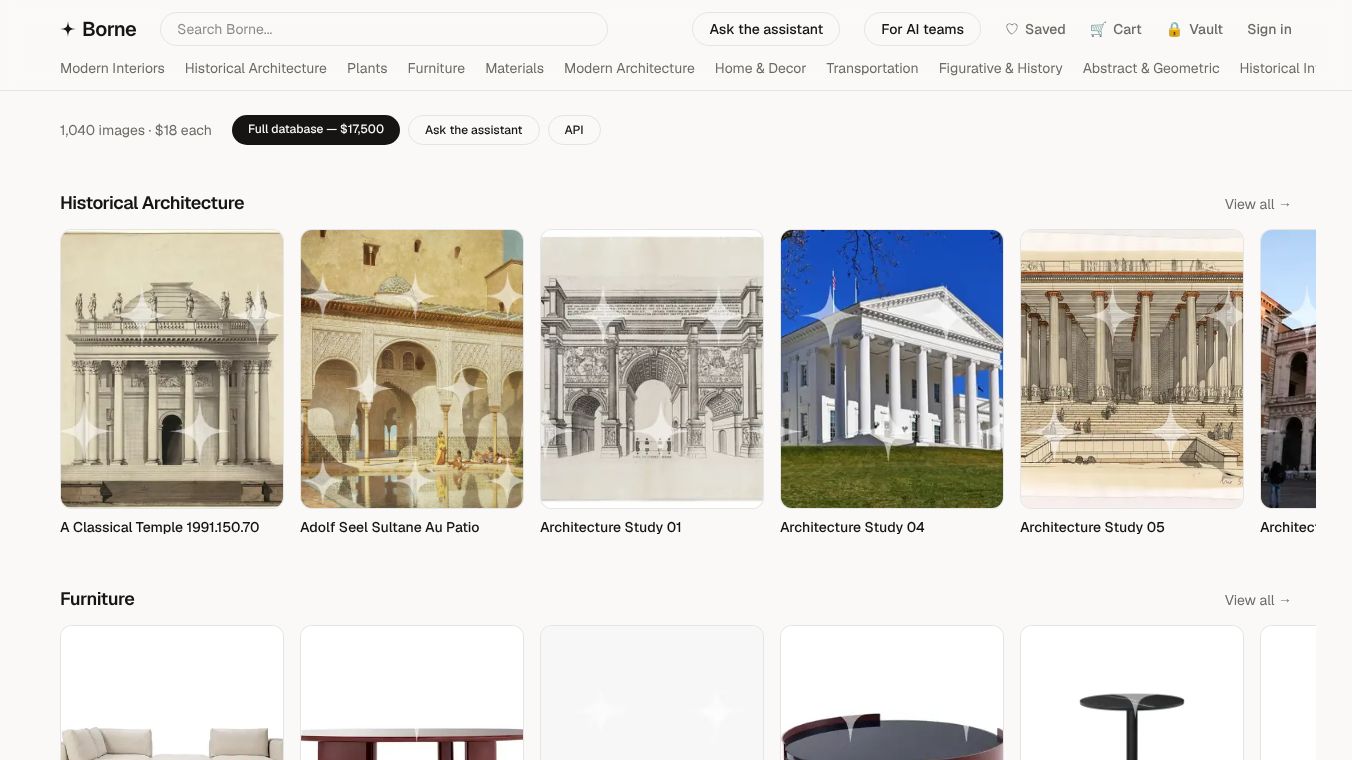Viewport: 1352px width, 760px height.
Task: Click the Sign in link
Action: (x=1269, y=29)
